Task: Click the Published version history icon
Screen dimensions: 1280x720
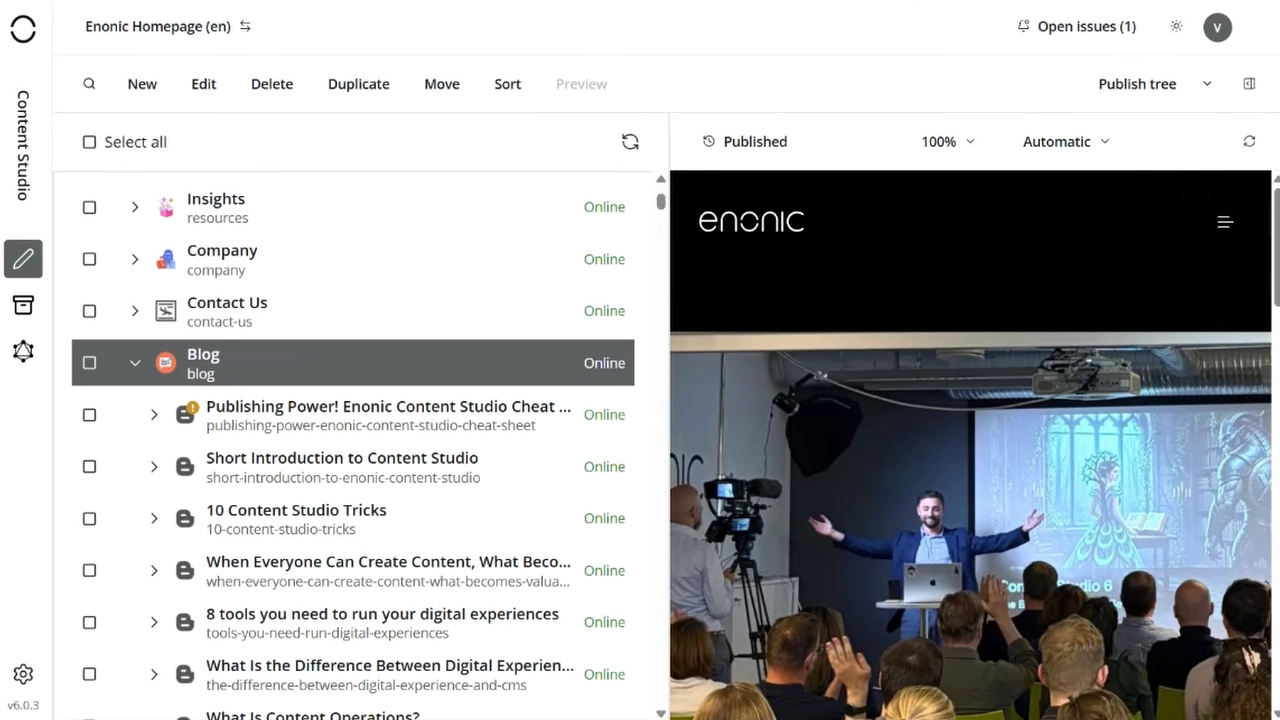Action: 709,141
